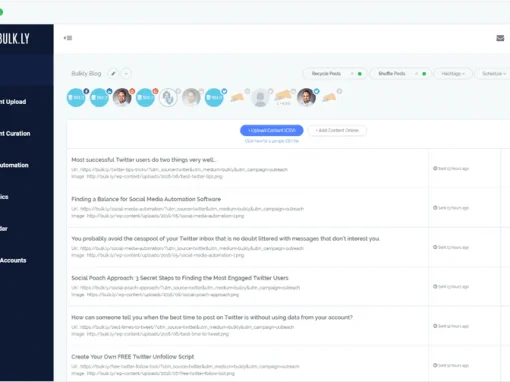Image resolution: width=510 pixels, height=382 pixels.
Task: Select post 'Social Poach Approach: 3 Secret Steps'
Action: 180,278
